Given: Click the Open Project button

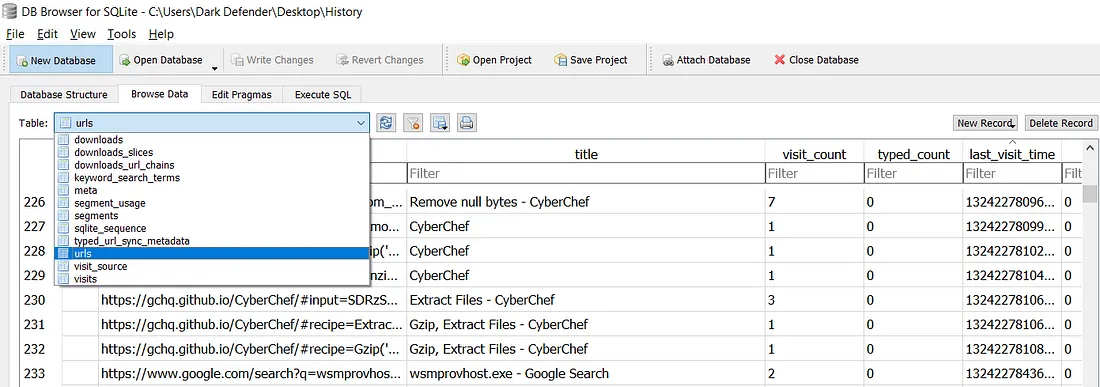Looking at the screenshot, I should pyautogui.click(x=494, y=60).
